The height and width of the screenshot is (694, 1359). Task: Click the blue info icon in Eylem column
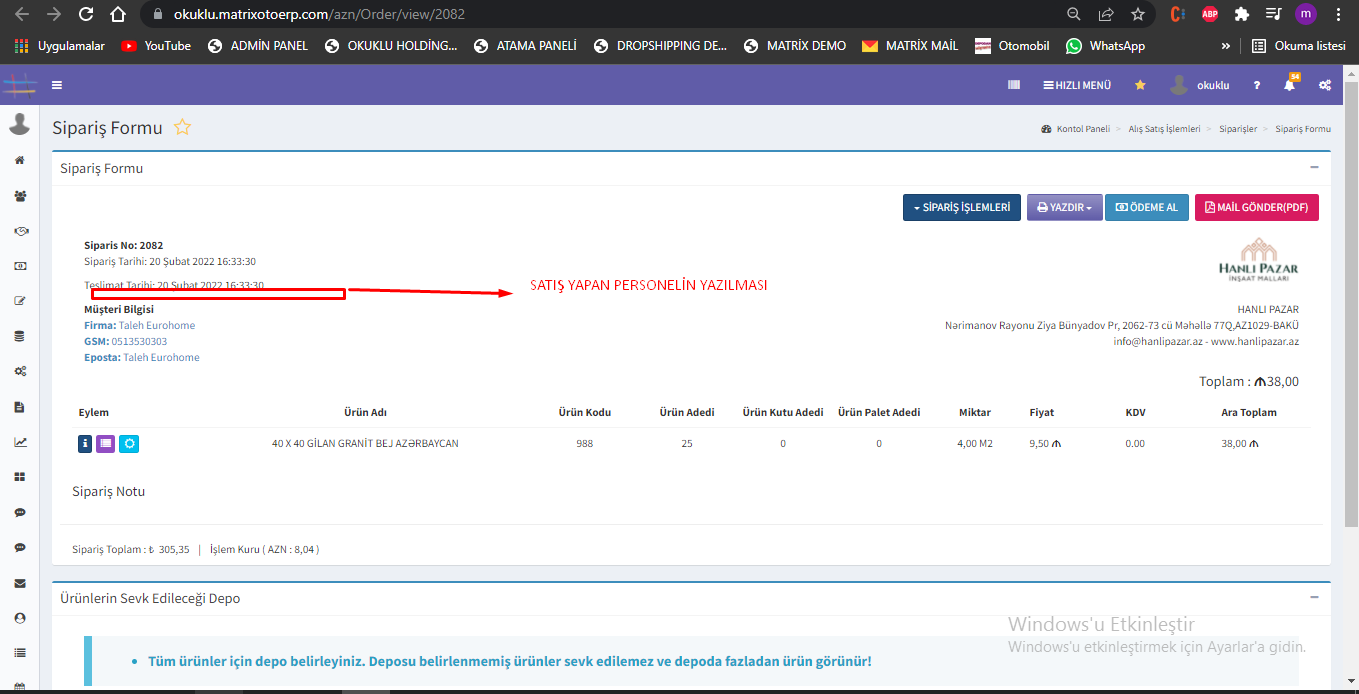(85, 443)
